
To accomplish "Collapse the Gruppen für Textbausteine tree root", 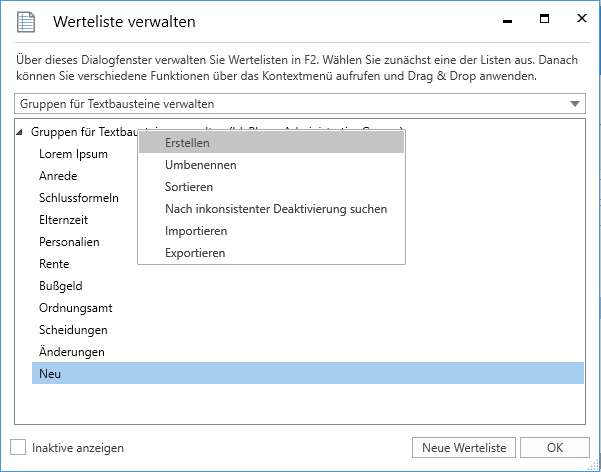I will 21,132.
